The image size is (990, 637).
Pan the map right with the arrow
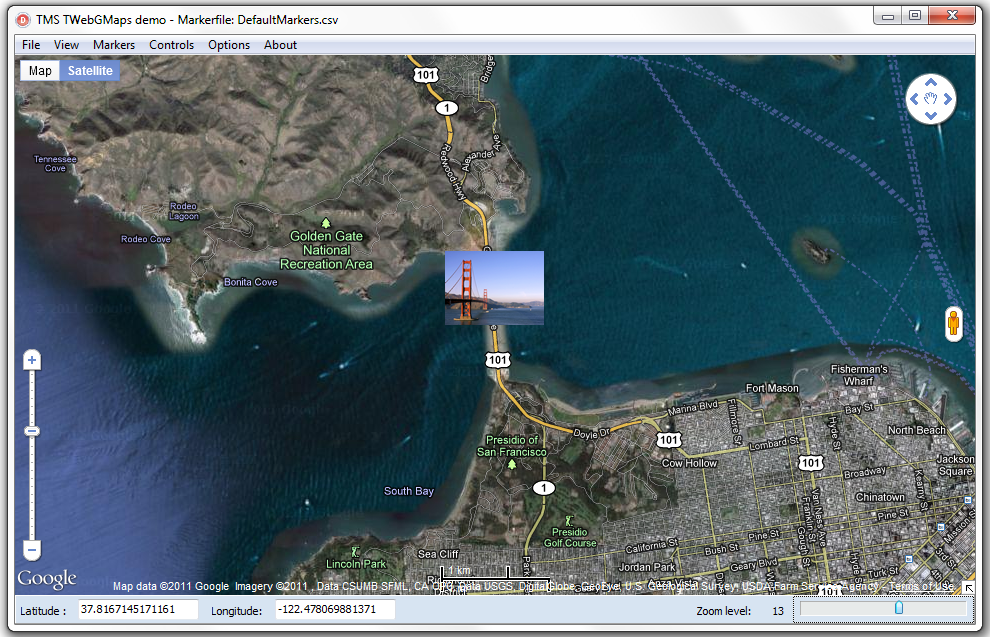(948, 99)
